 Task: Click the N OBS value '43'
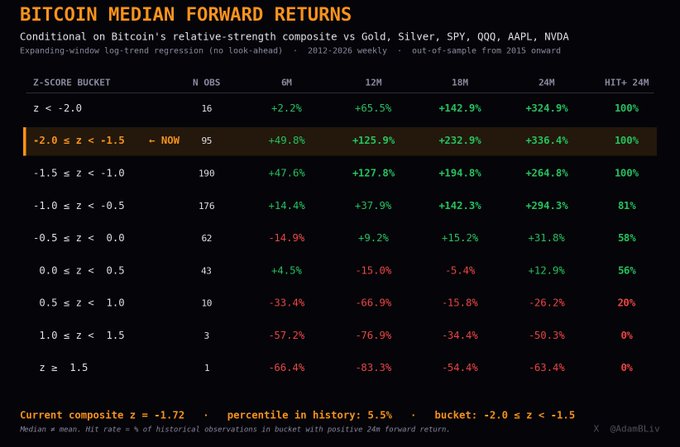coord(207,271)
